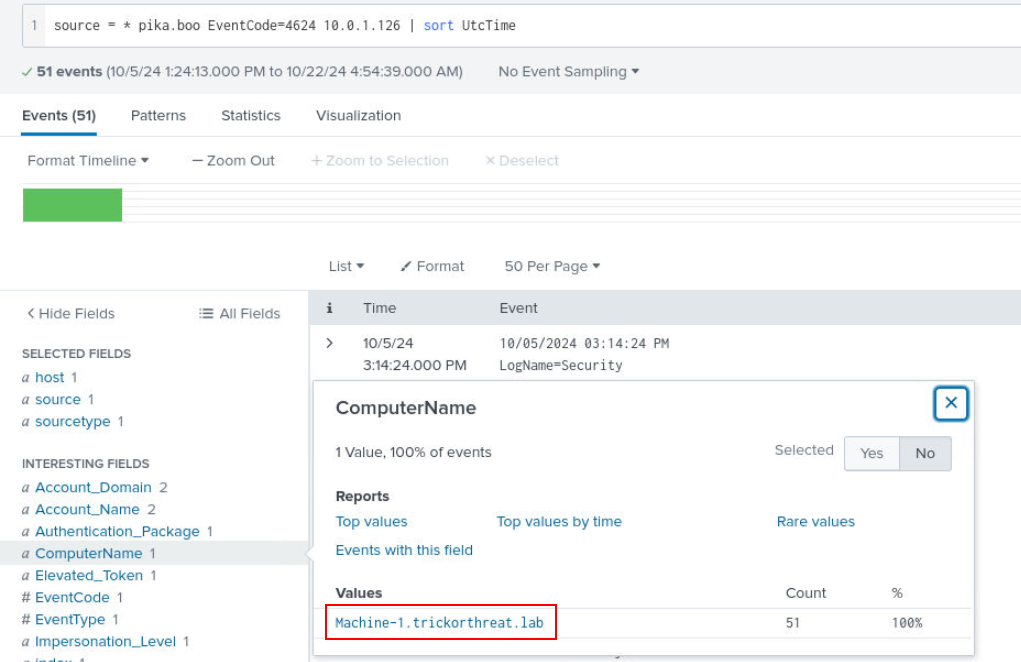Open the Format Timeline dropdown
Viewport: 1021px width, 662px height.
(88, 161)
